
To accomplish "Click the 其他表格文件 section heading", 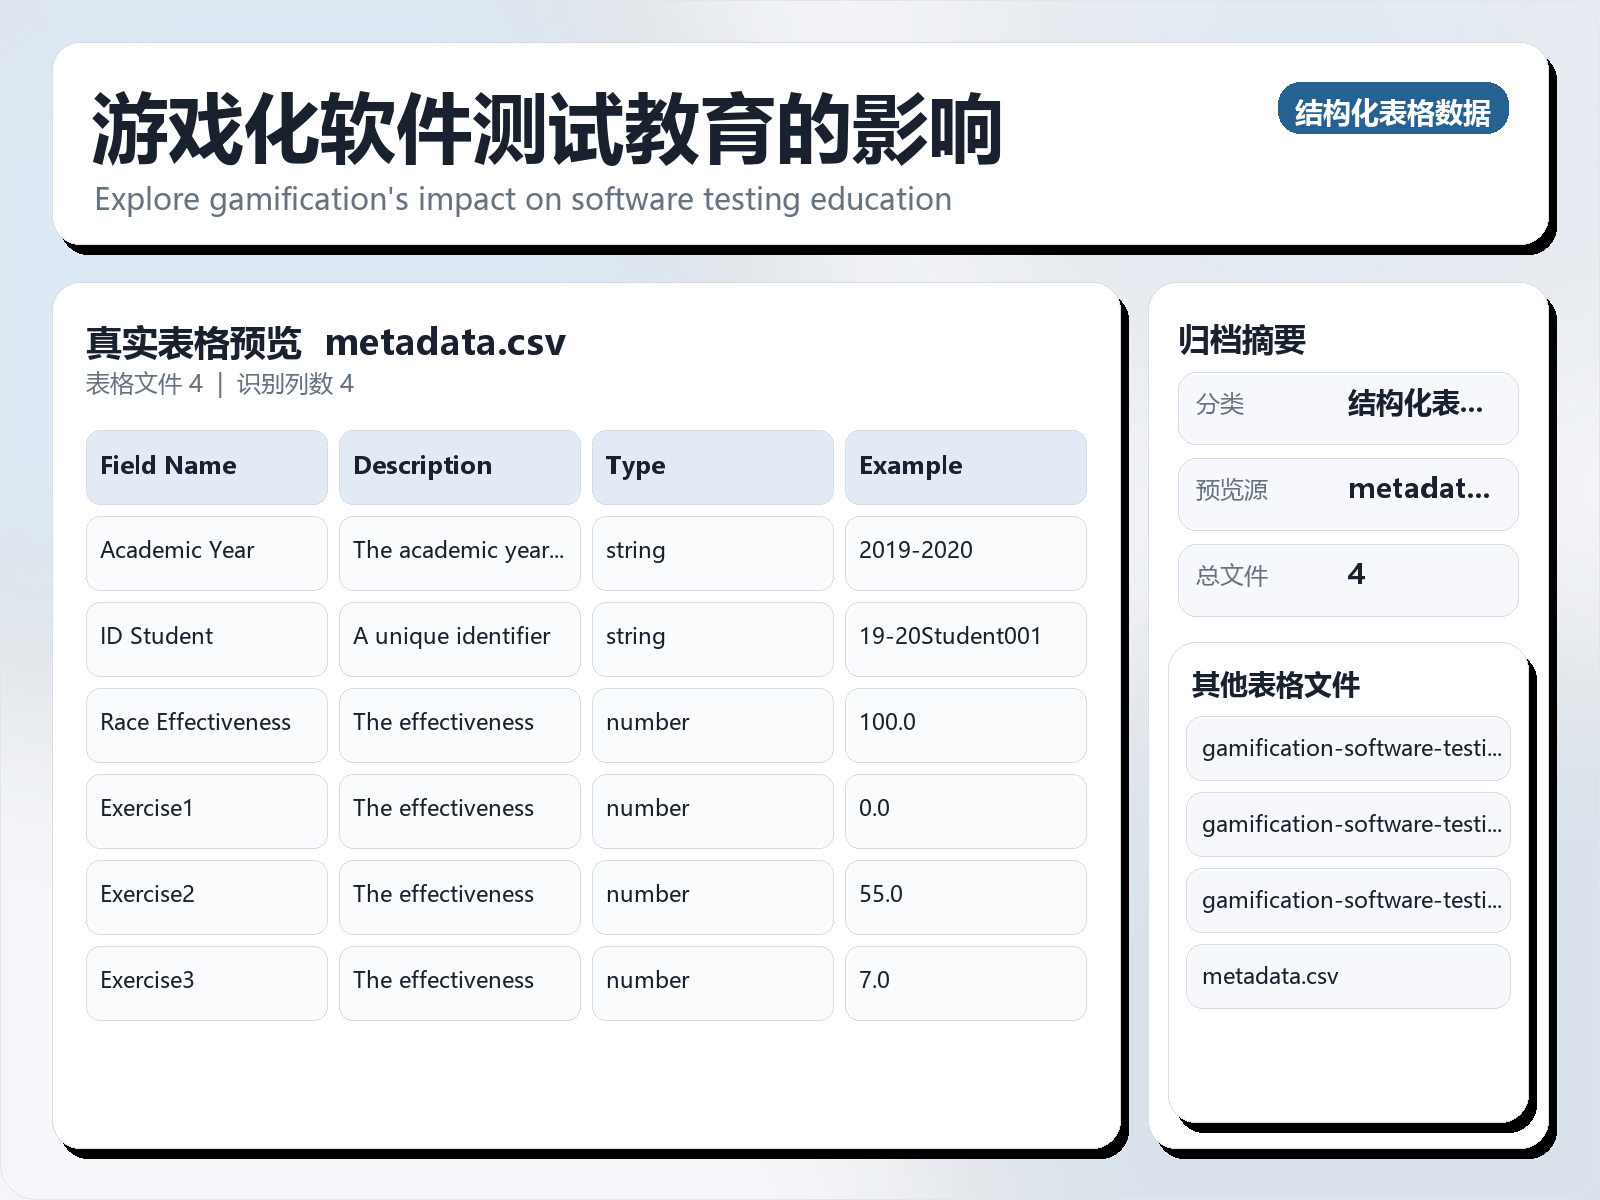I will coord(1275,686).
